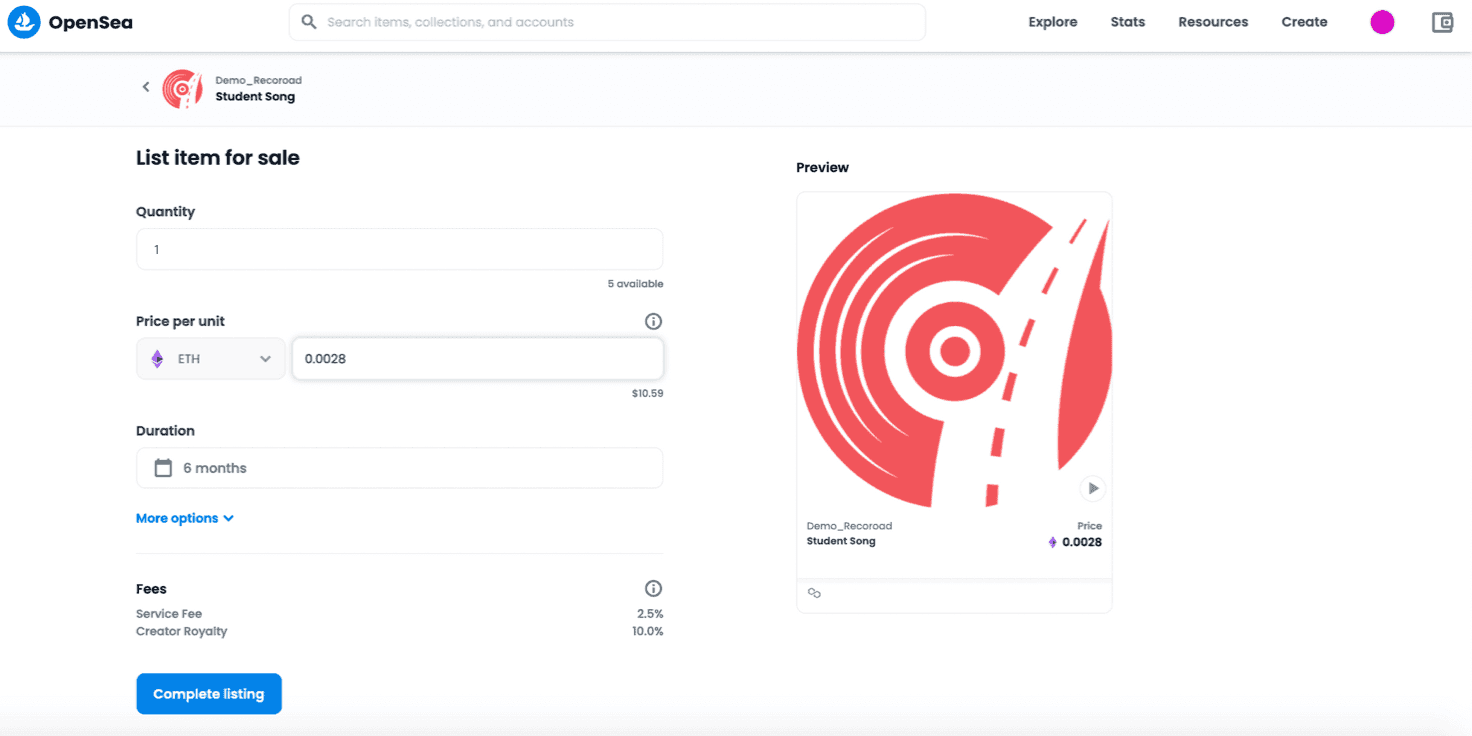The image size is (1472, 736).
Task: Open the magenta profile avatar
Action: click(x=1382, y=22)
